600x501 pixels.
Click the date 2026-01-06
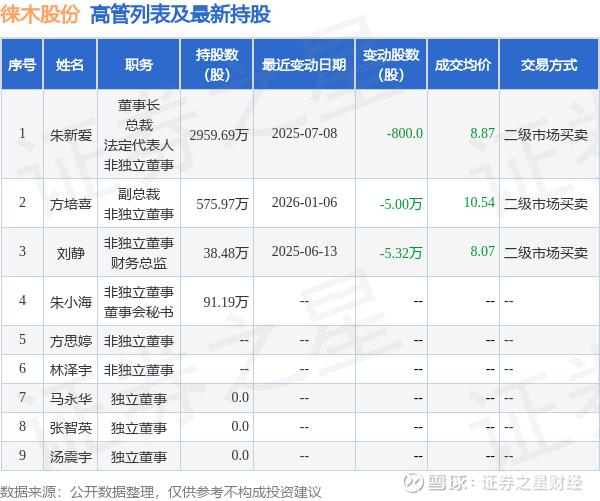click(305, 202)
